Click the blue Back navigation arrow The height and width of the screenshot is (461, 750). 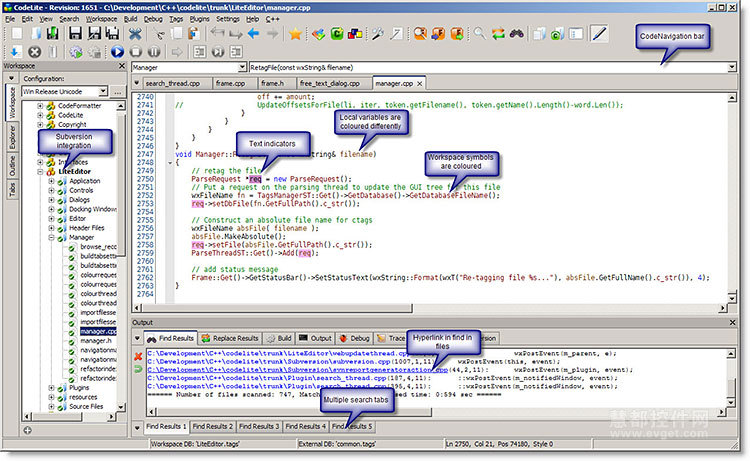coord(254,33)
